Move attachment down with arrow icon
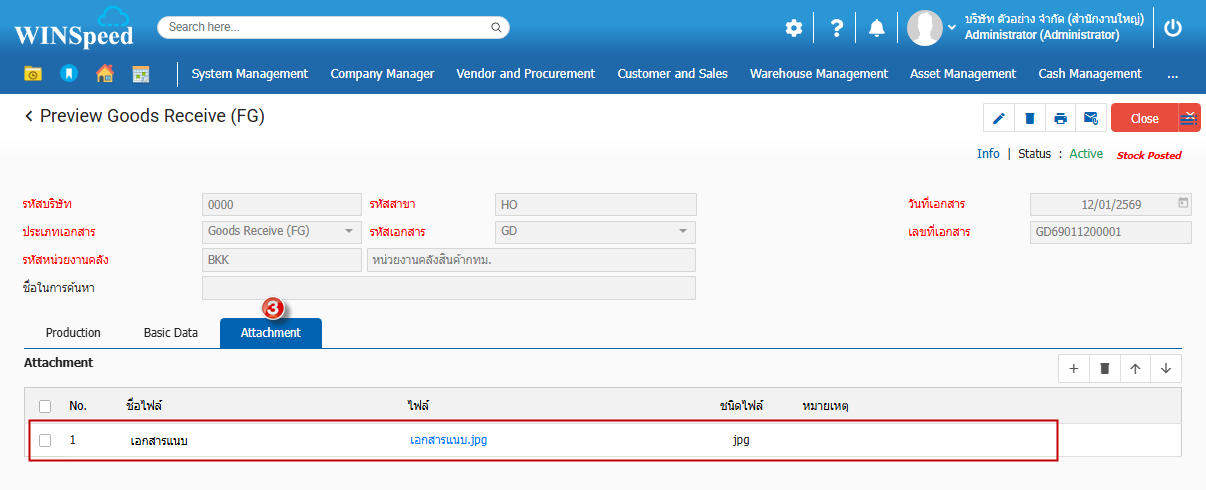The width and height of the screenshot is (1206, 490). (x=1166, y=368)
